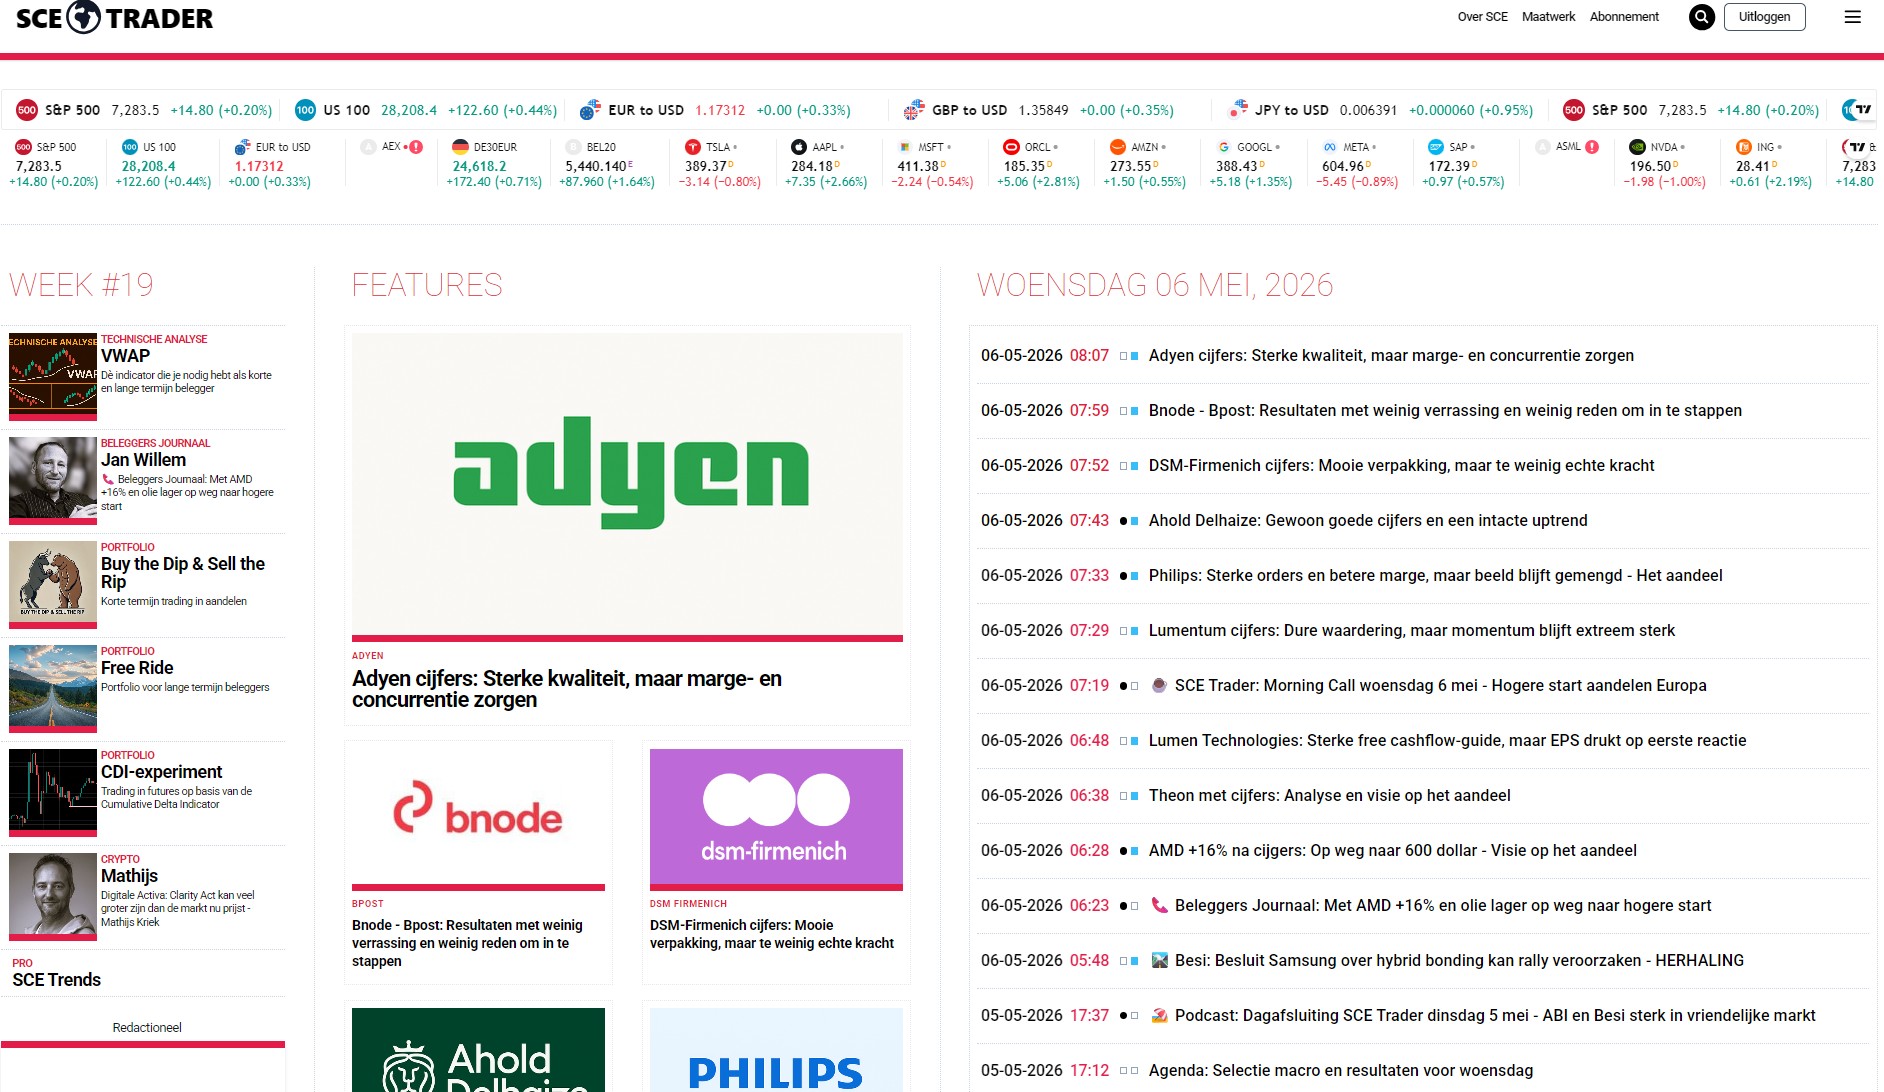This screenshot has height=1092, width=1884.
Task: Select the ING logo icon
Action: click(1743, 147)
